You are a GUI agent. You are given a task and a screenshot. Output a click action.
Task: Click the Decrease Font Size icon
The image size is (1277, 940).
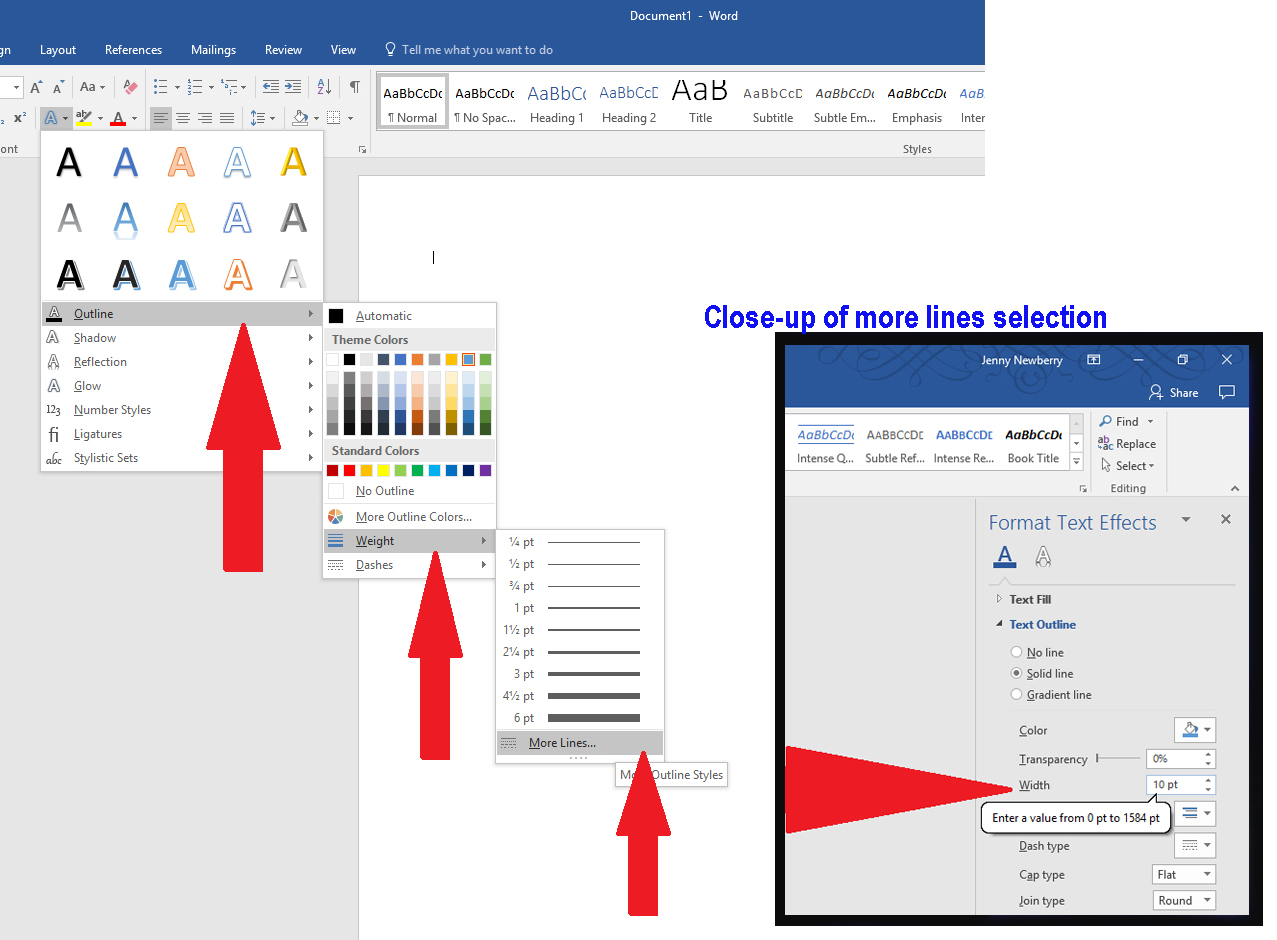point(59,87)
